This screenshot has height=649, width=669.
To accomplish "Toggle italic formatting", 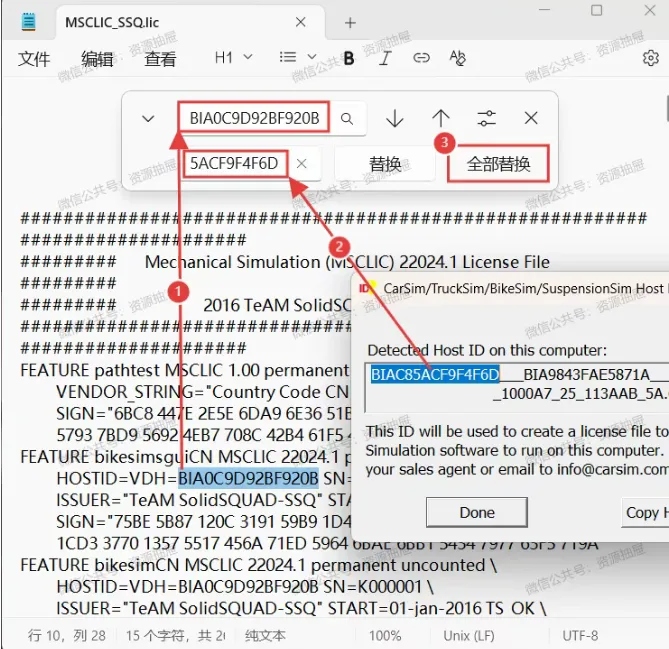I will click(x=385, y=58).
